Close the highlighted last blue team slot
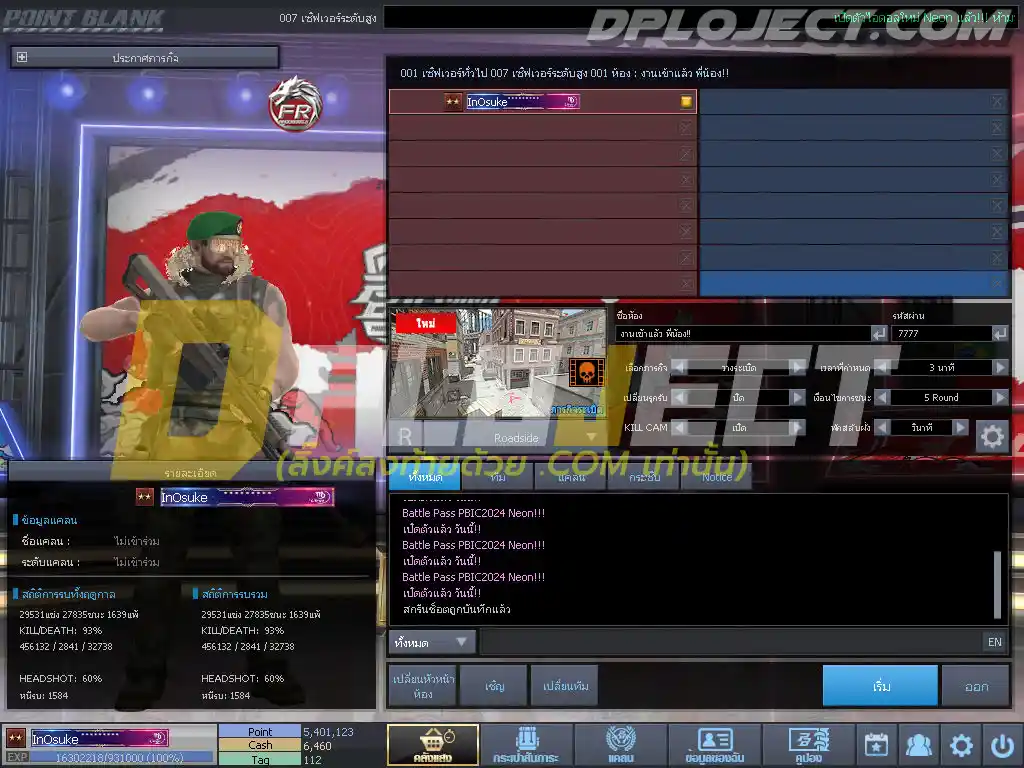The height and width of the screenshot is (768, 1024). click(997, 284)
